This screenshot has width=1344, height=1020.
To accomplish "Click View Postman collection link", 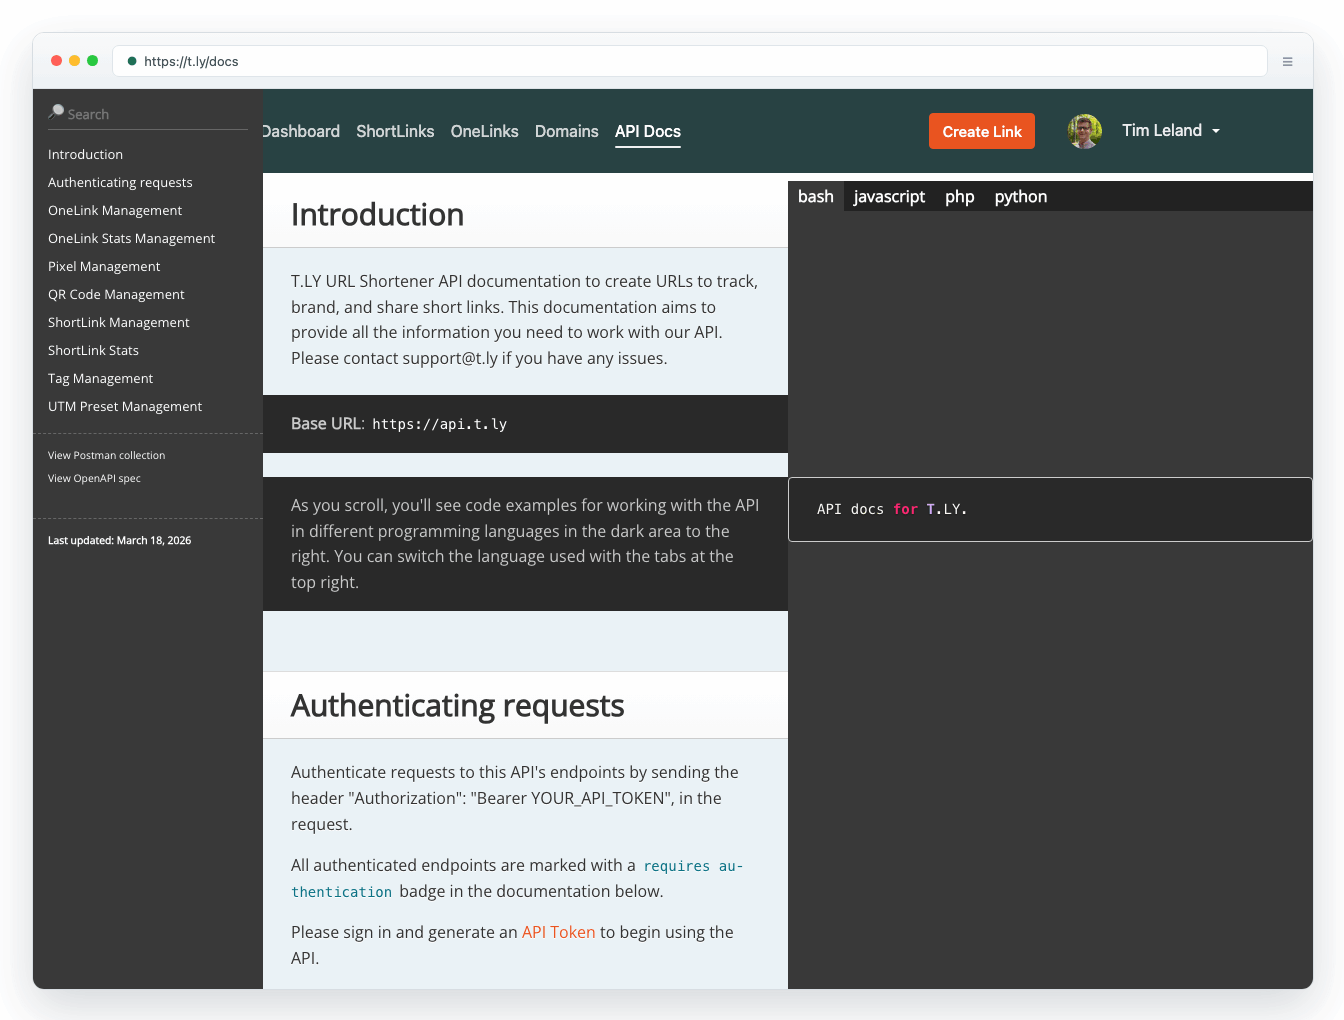I will click(106, 455).
